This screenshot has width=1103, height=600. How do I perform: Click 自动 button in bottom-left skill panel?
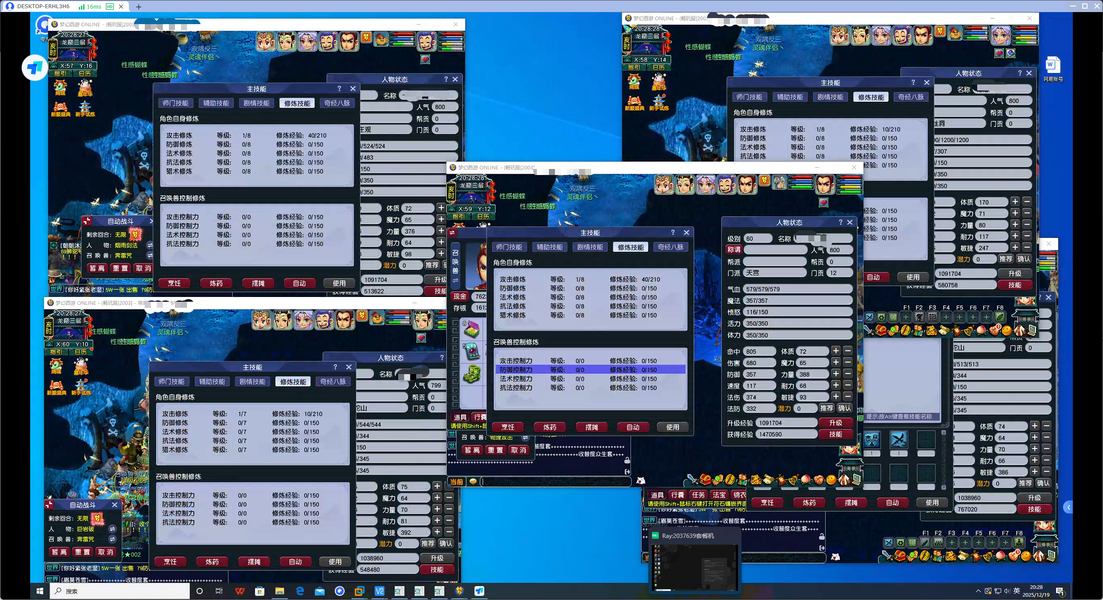[295, 561]
